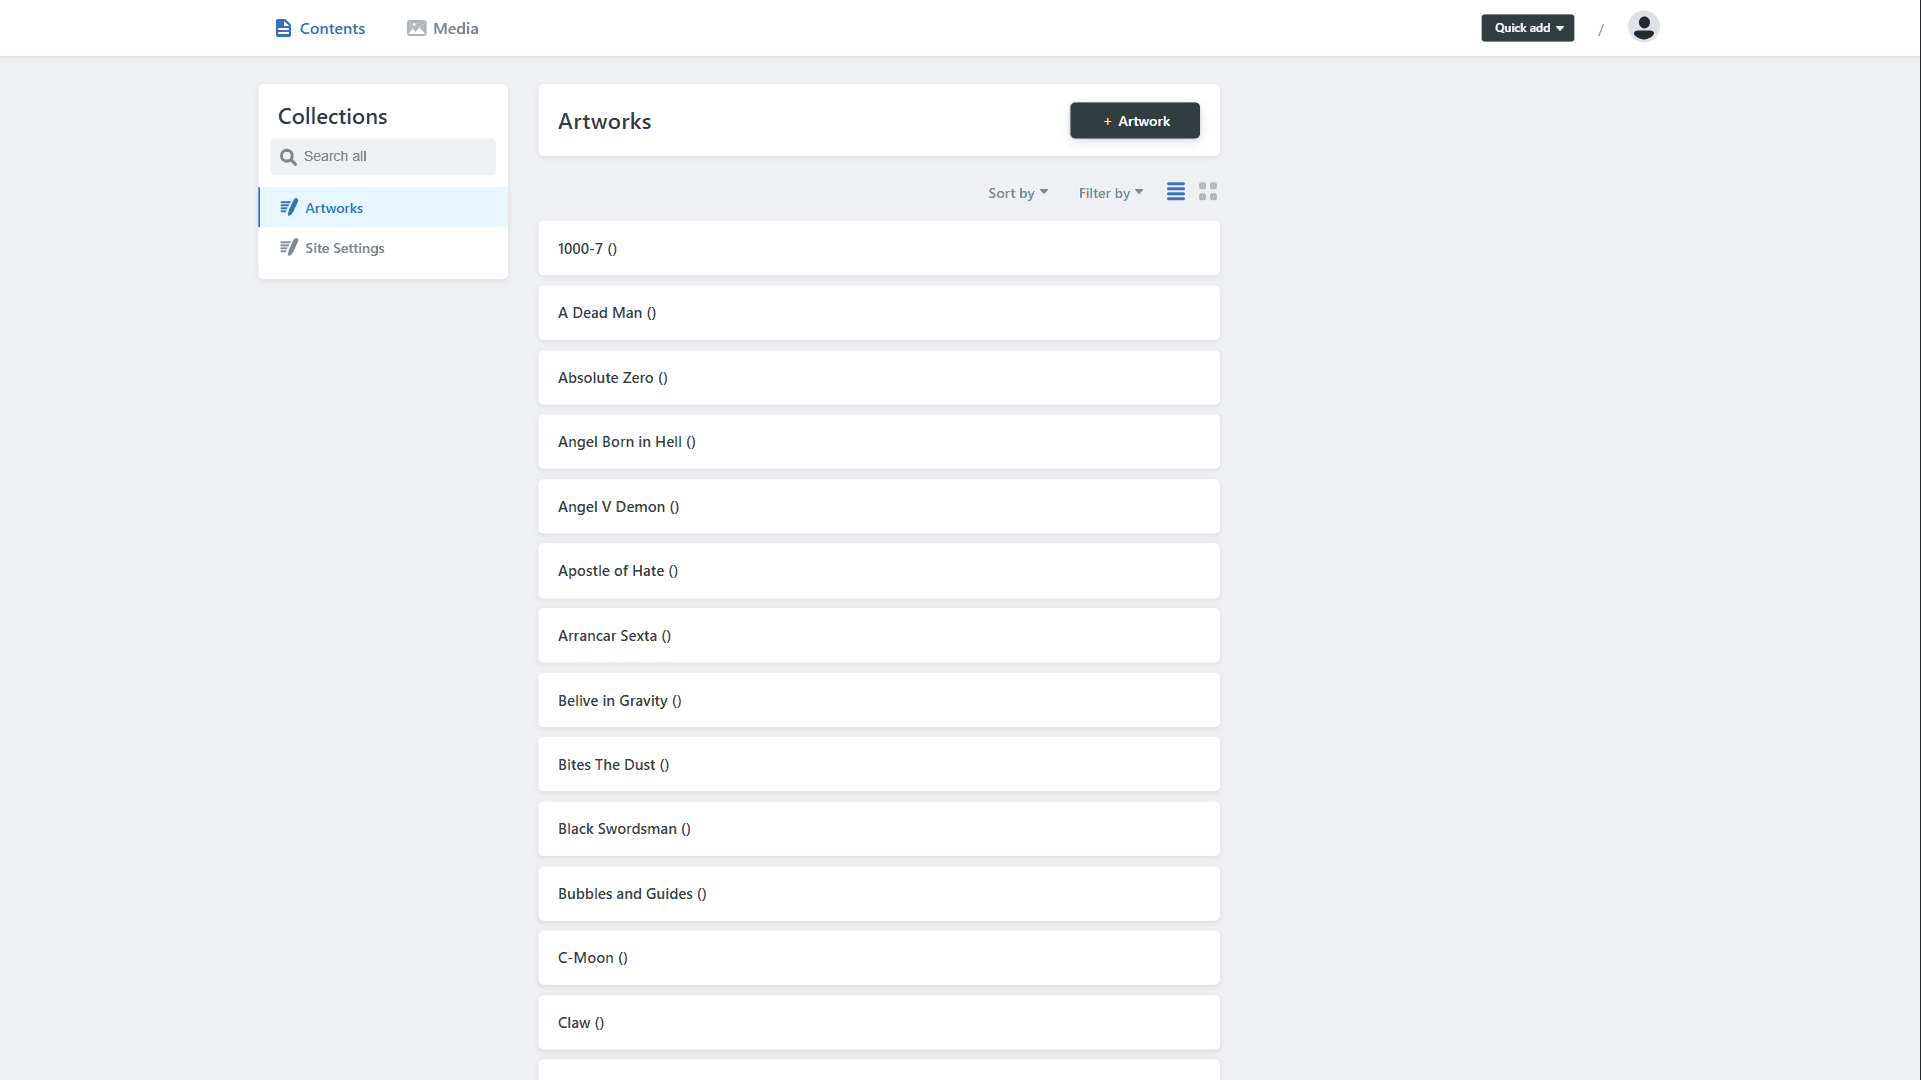1921x1080 pixels.
Task: Click the Site Settings collection icon
Action: [289, 247]
